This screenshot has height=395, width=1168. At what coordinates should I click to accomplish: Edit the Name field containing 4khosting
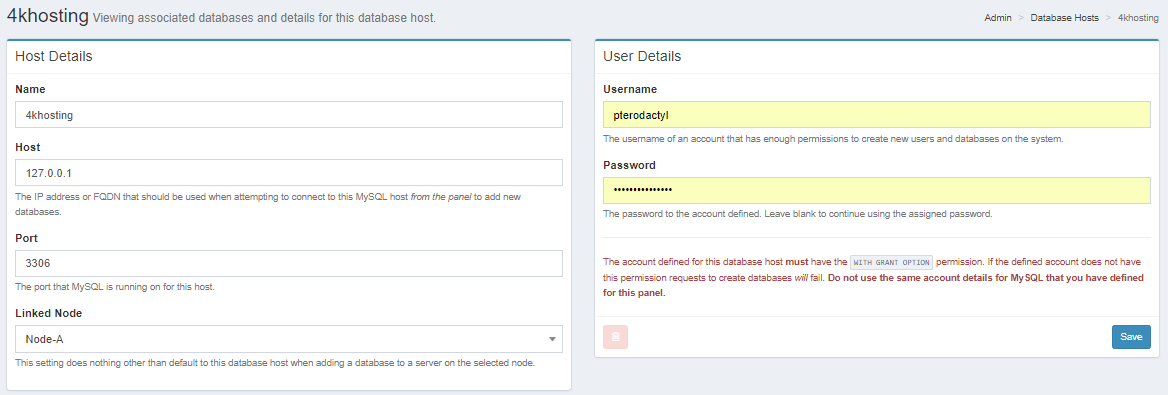288,115
